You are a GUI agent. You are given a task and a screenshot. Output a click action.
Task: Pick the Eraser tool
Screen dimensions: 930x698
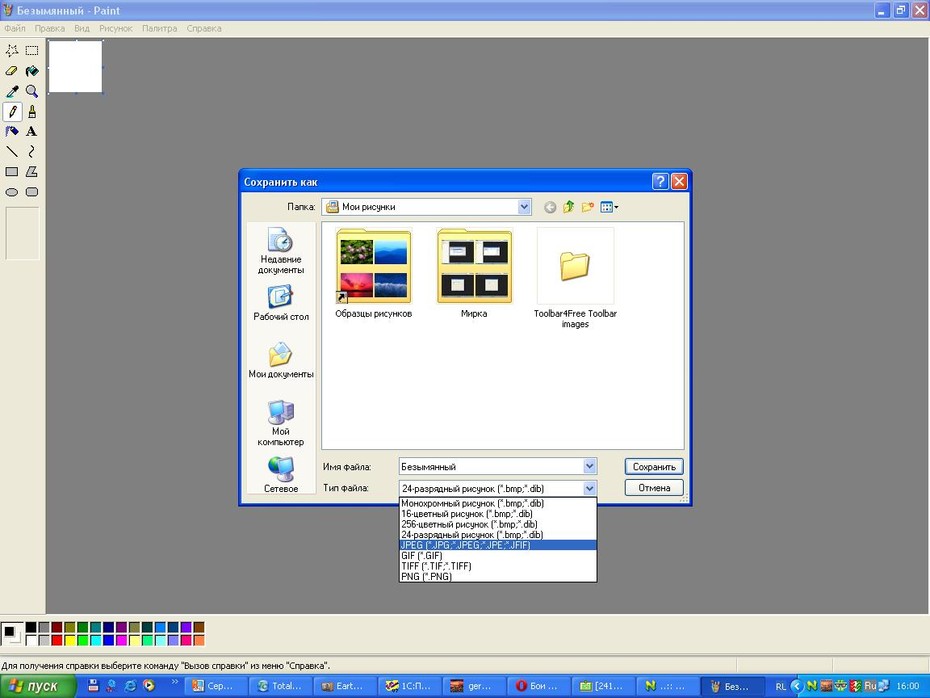(12, 71)
